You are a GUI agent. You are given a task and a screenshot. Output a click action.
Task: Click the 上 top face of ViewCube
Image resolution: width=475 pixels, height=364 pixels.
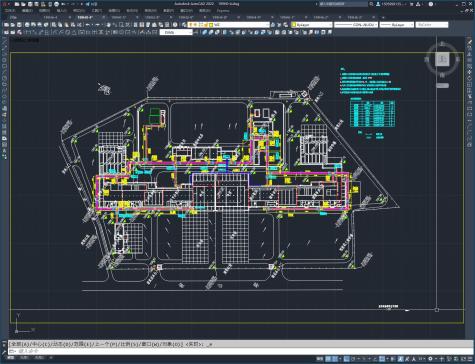442,59
